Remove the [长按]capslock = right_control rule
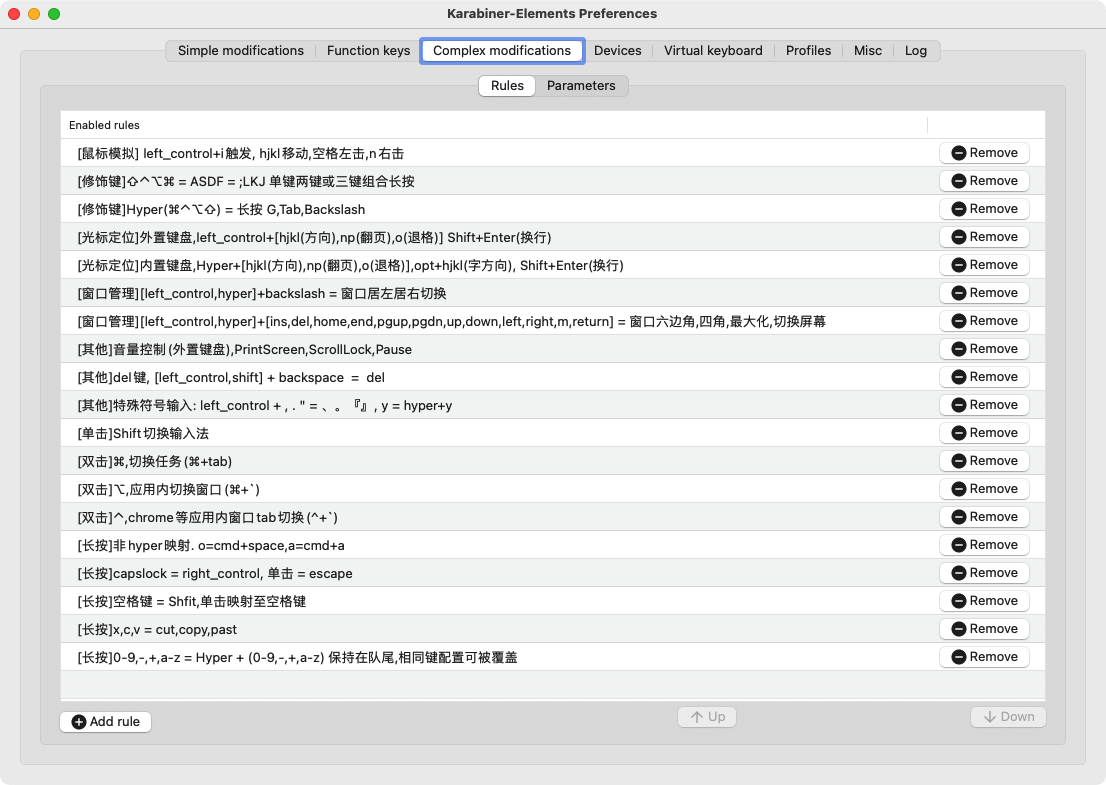This screenshot has height=785, width=1106. coord(984,573)
